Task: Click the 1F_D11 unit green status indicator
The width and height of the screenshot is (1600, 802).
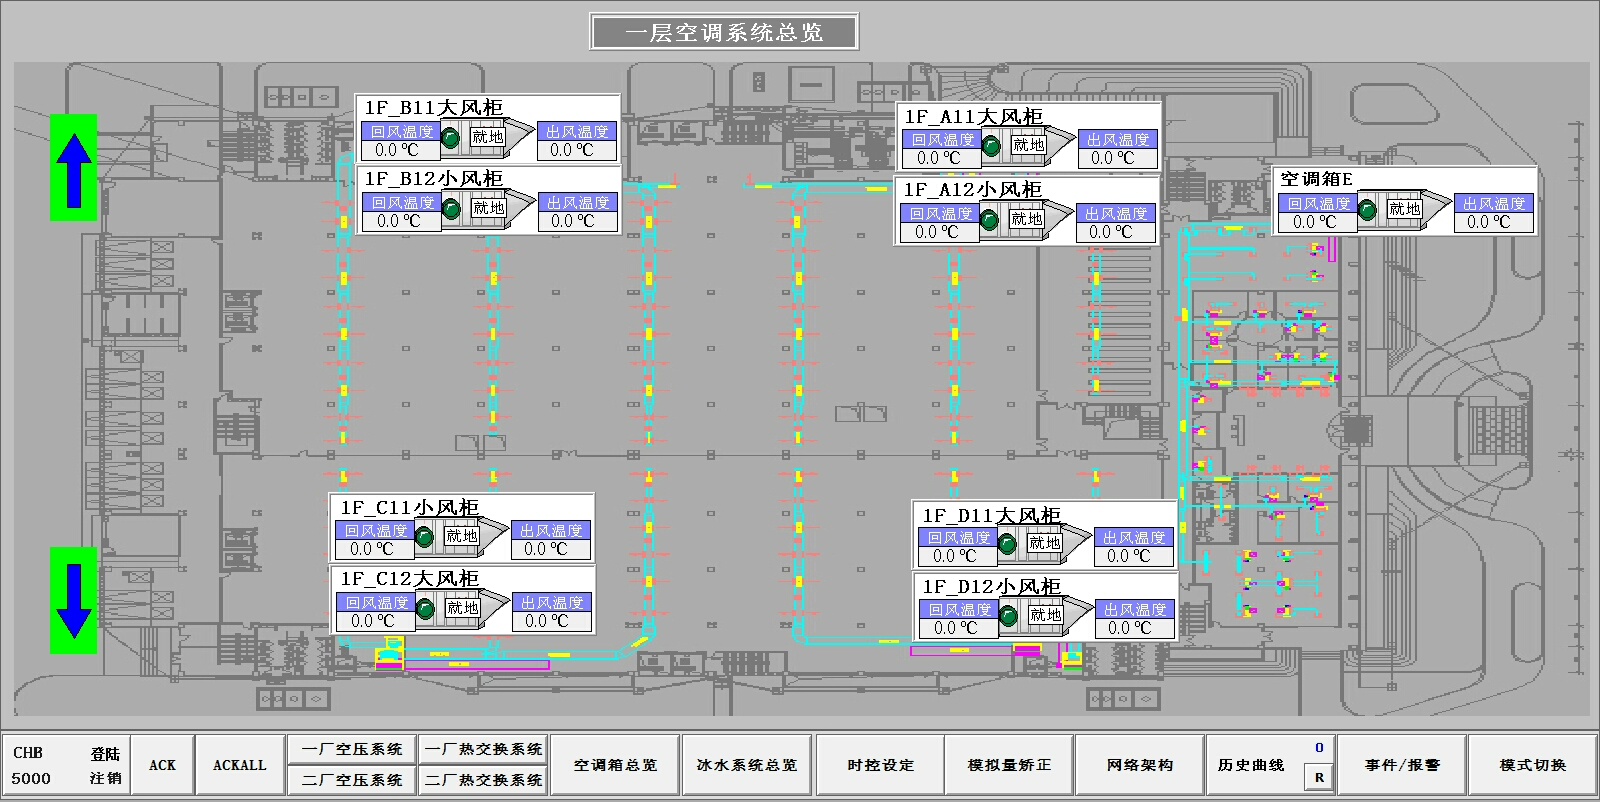Action: [1008, 544]
